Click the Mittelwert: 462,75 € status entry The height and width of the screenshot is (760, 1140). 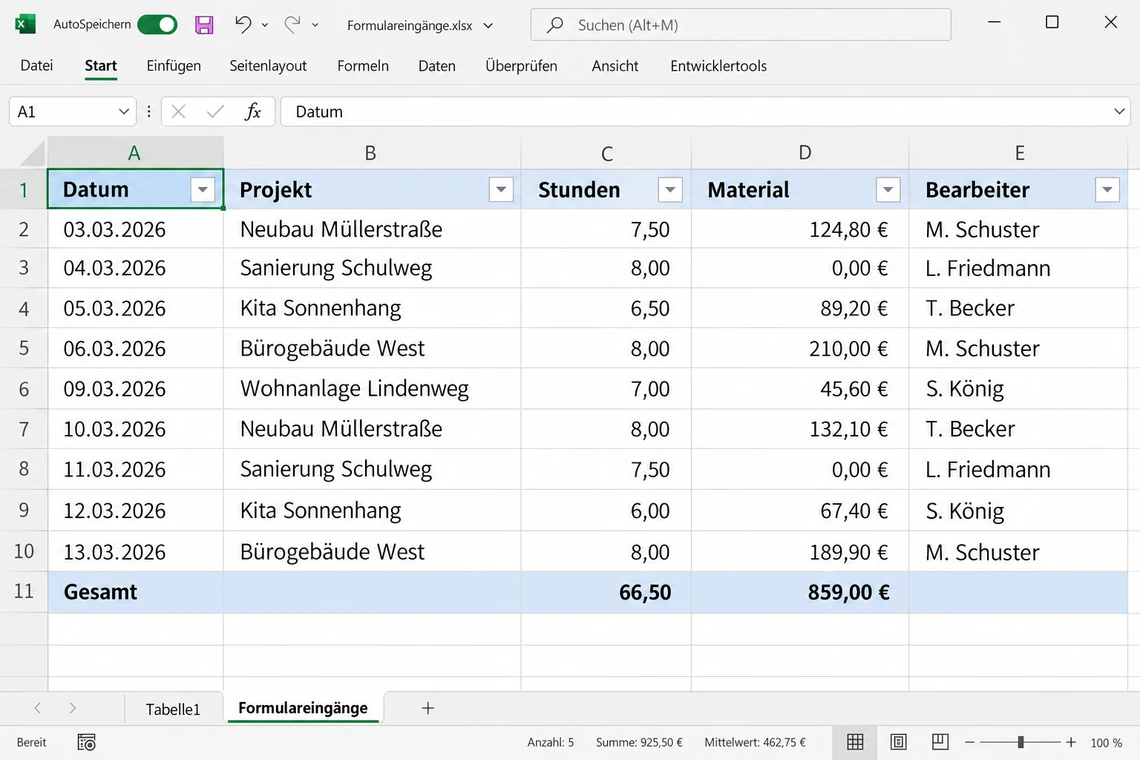point(755,743)
